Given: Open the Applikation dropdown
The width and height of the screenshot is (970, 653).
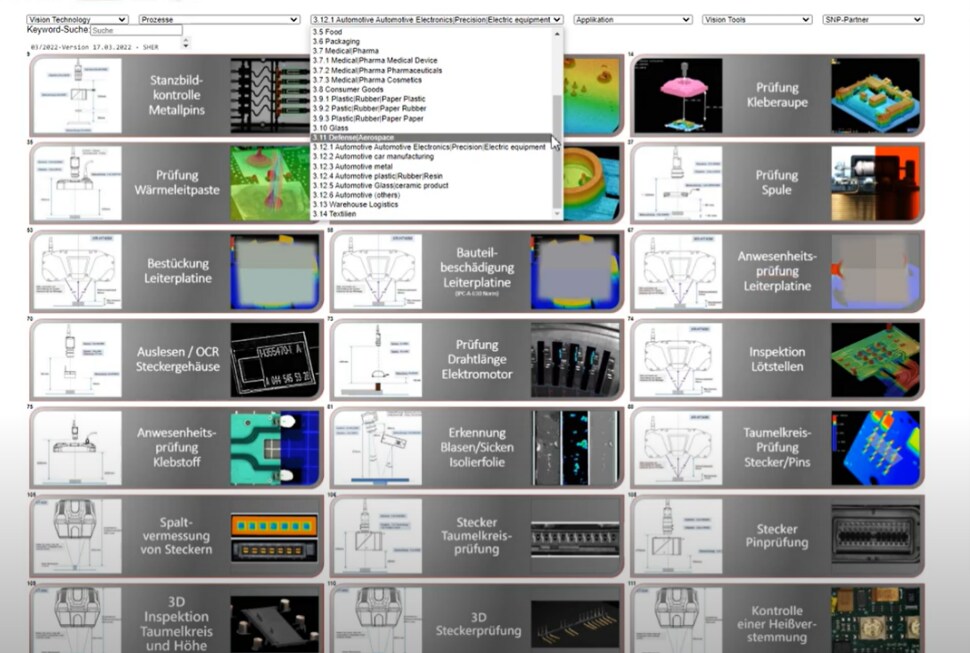Looking at the screenshot, I should pyautogui.click(x=632, y=19).
